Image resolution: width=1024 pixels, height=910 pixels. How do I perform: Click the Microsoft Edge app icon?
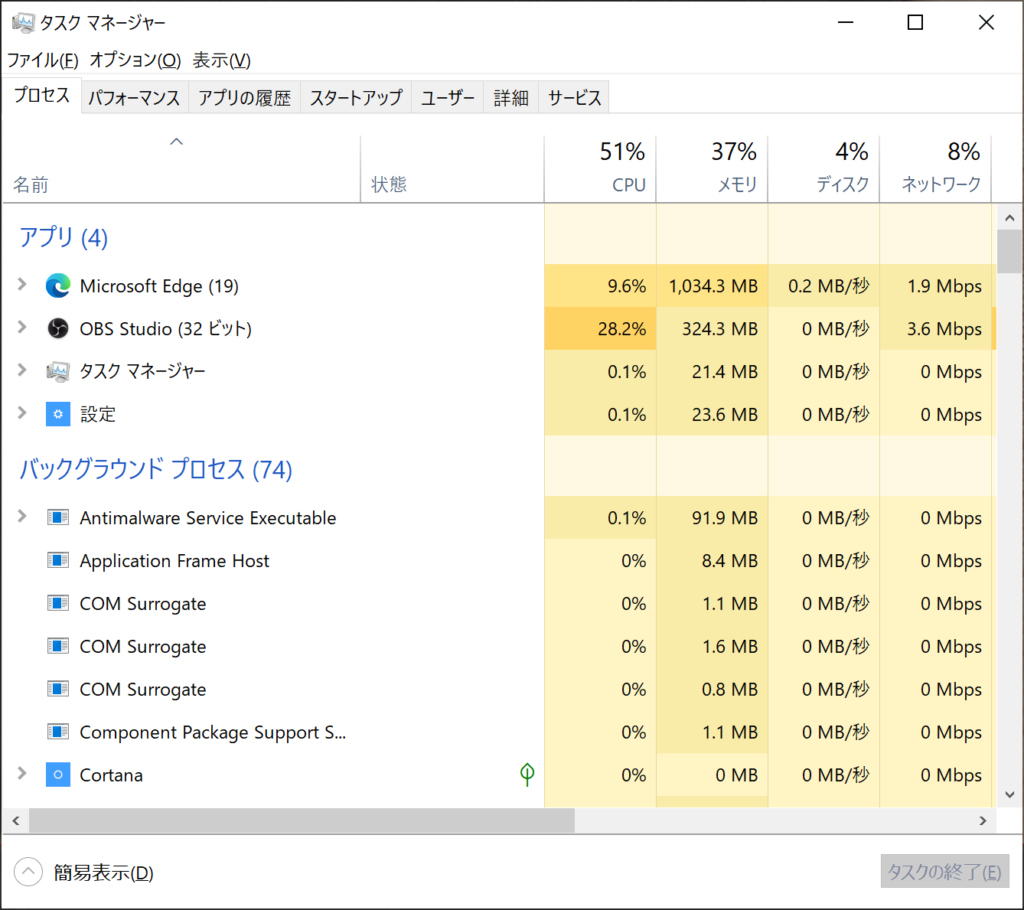pos(57,286)
